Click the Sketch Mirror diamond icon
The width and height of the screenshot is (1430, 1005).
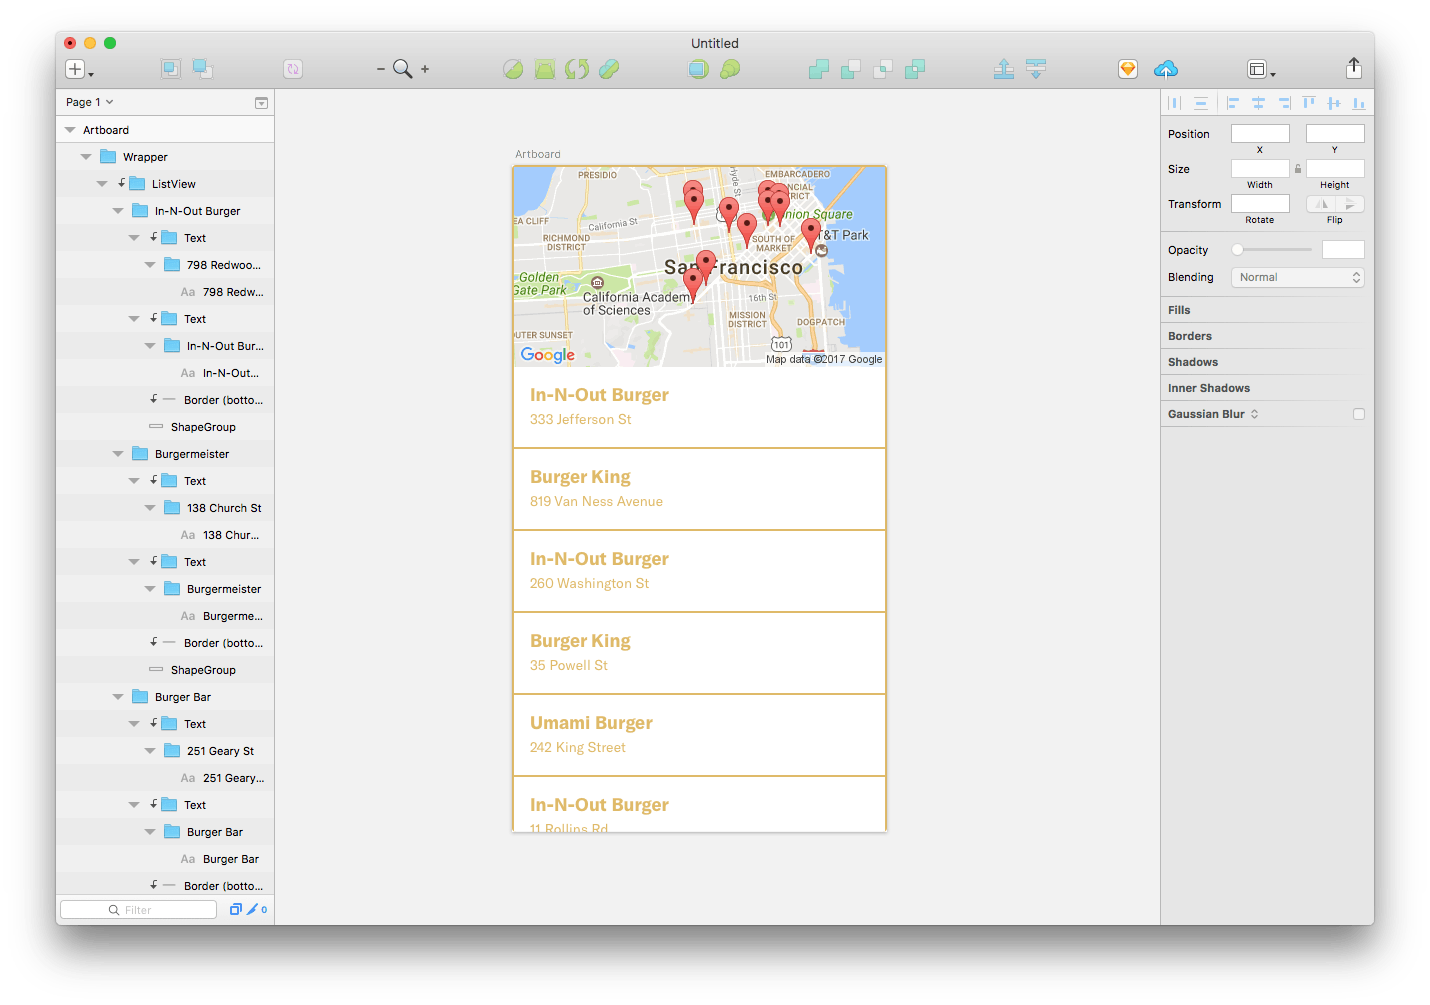1128,69
